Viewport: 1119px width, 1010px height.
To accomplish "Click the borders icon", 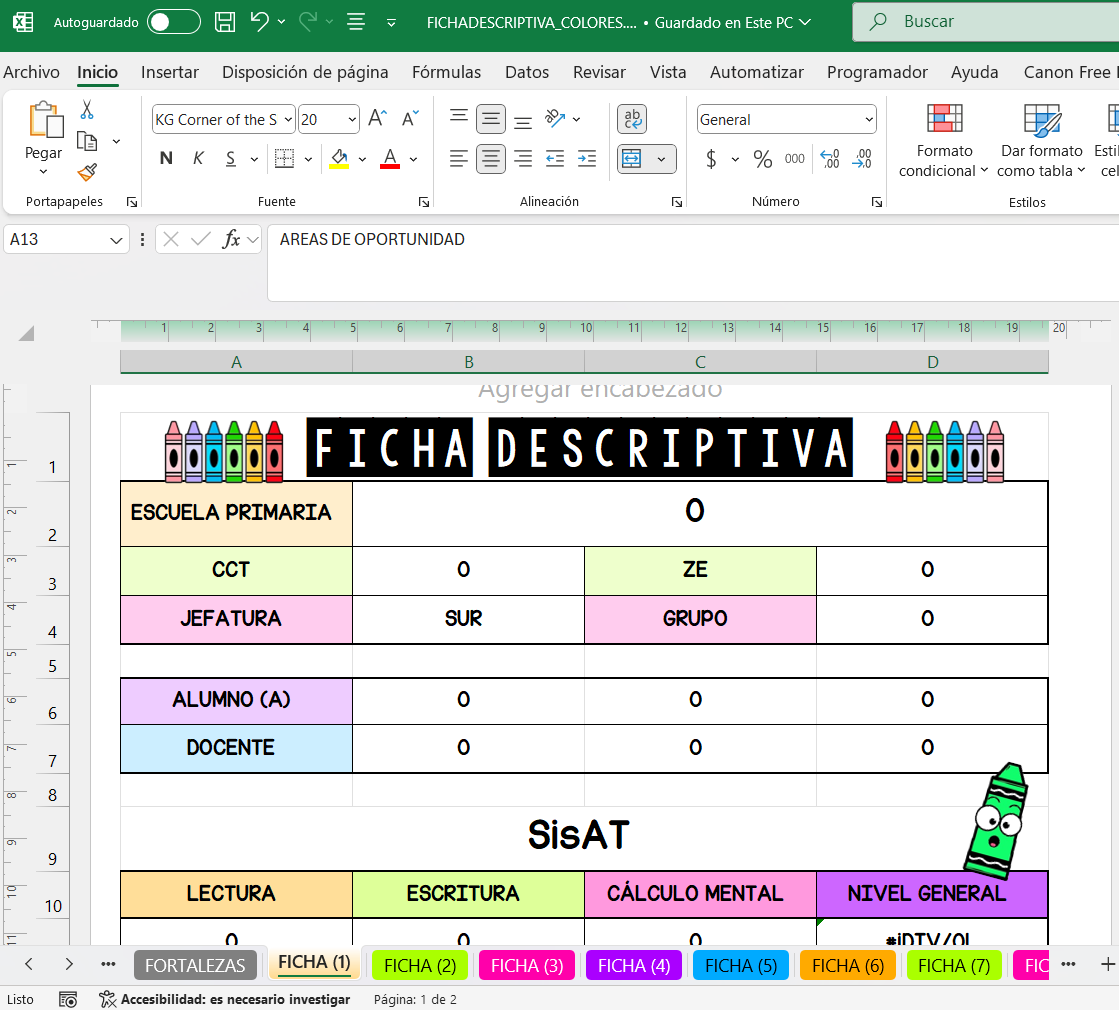I will (x=284, y=158).
